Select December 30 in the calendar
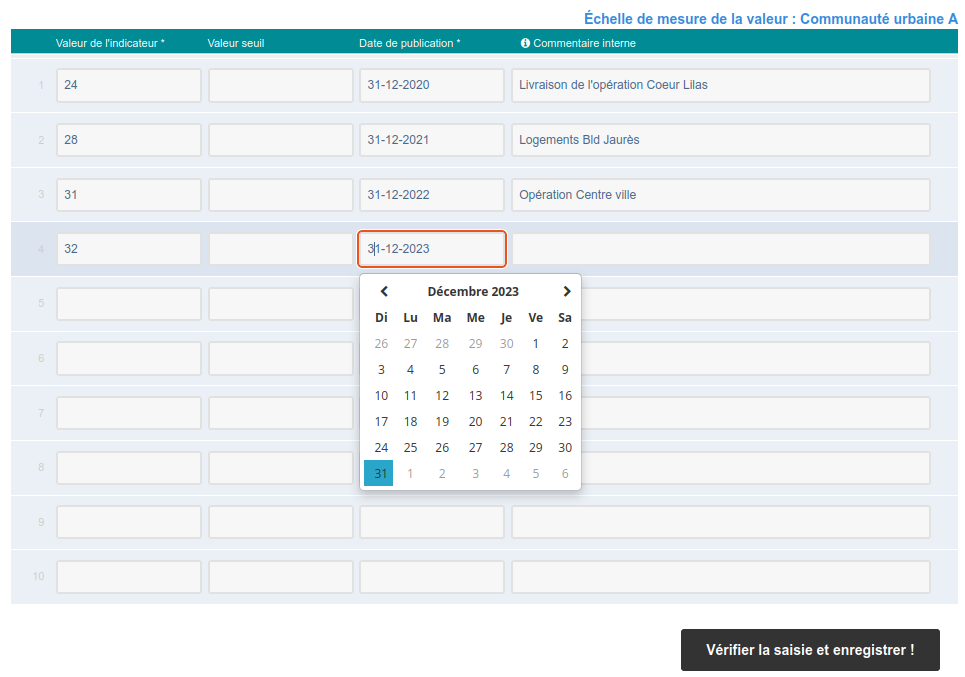This screenshot has height=677, width=965. tap(565, 447)
